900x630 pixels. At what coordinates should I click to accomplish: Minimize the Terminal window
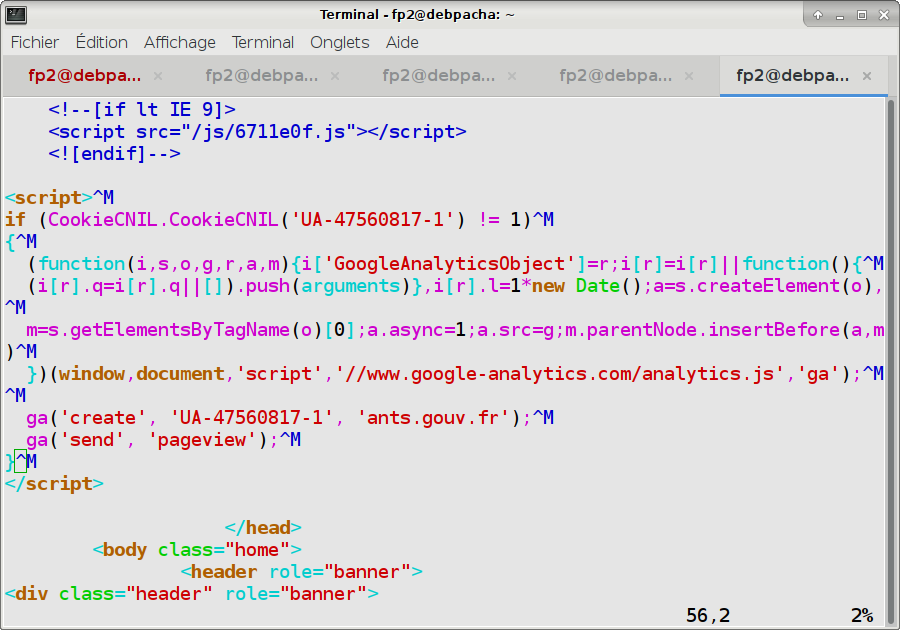840,15
